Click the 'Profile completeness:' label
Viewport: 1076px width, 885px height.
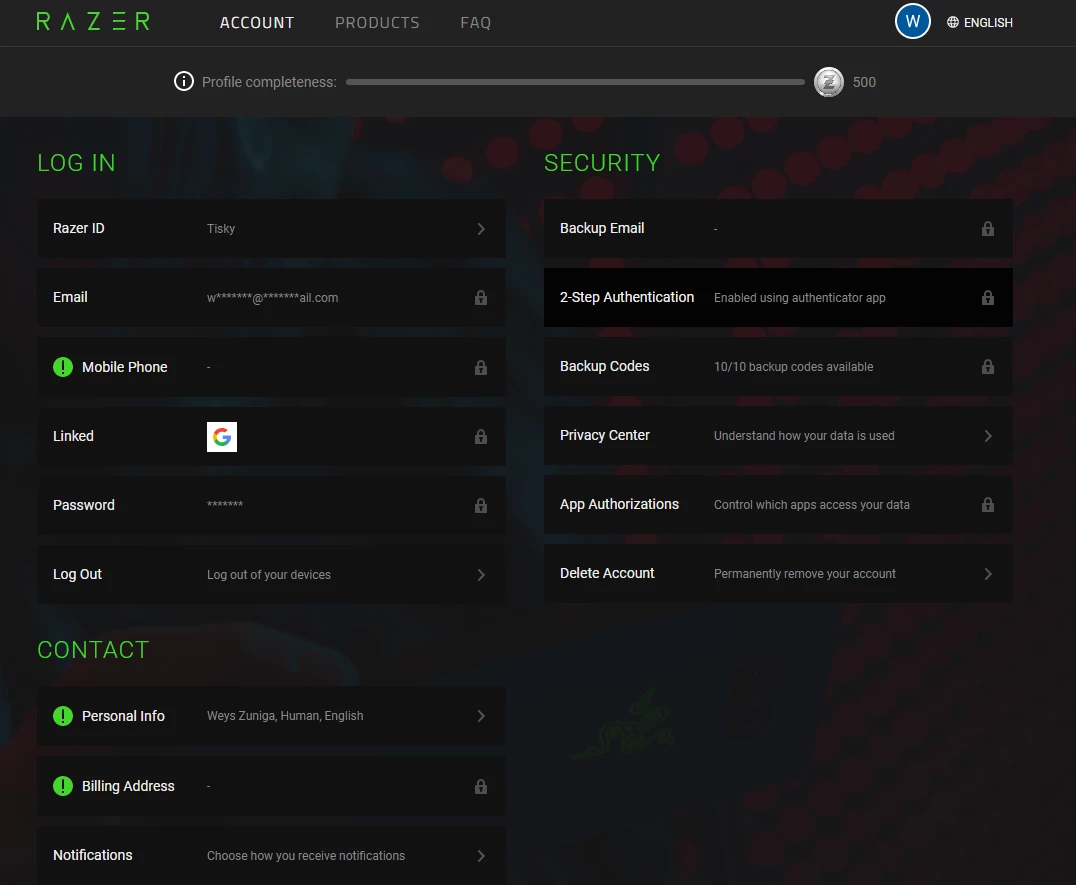coord(269,82)
